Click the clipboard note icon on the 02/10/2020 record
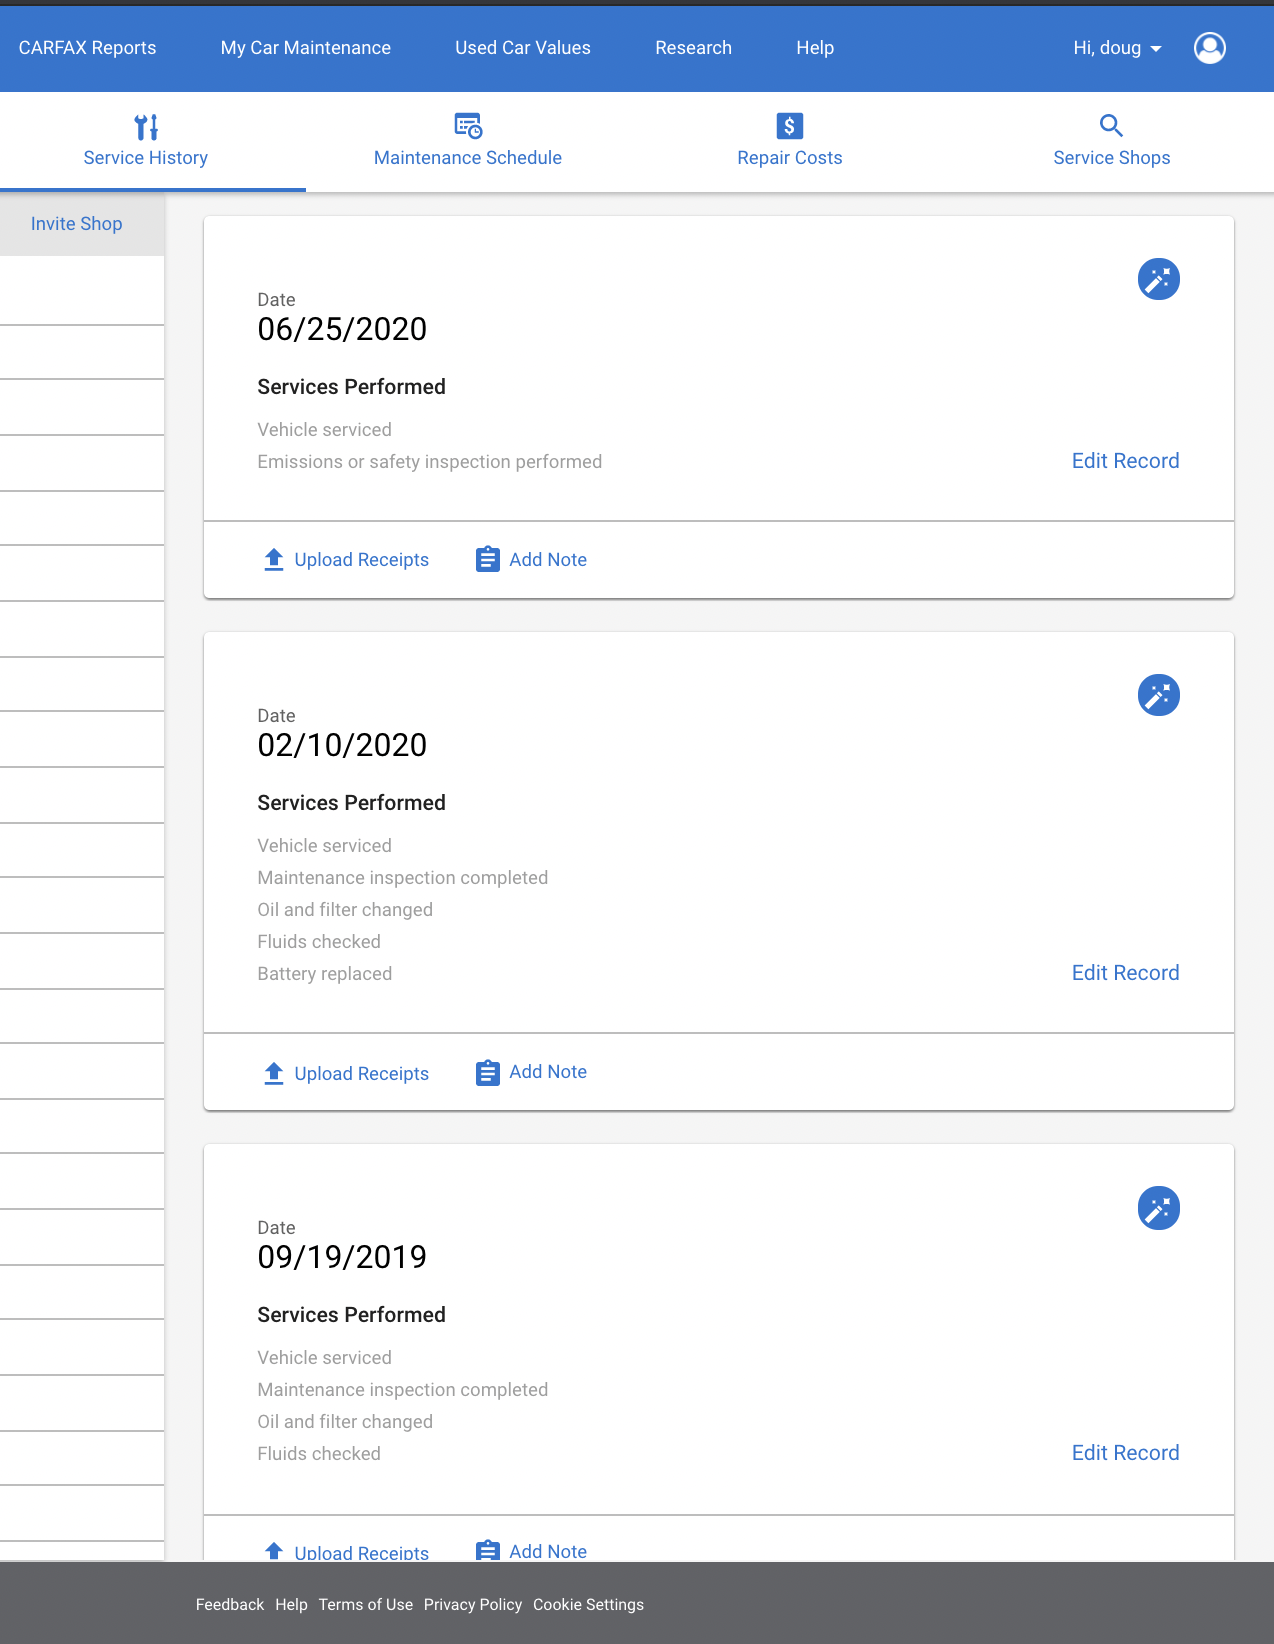Image resolution: width=1274 pixels, height=1644 pixels. click(x=488, y=1072)
